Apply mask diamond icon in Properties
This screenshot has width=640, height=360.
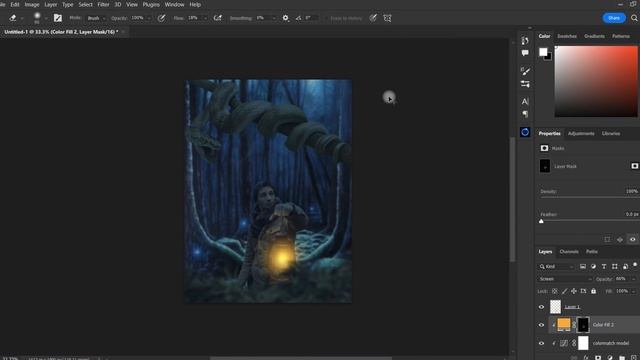[620, 240]
